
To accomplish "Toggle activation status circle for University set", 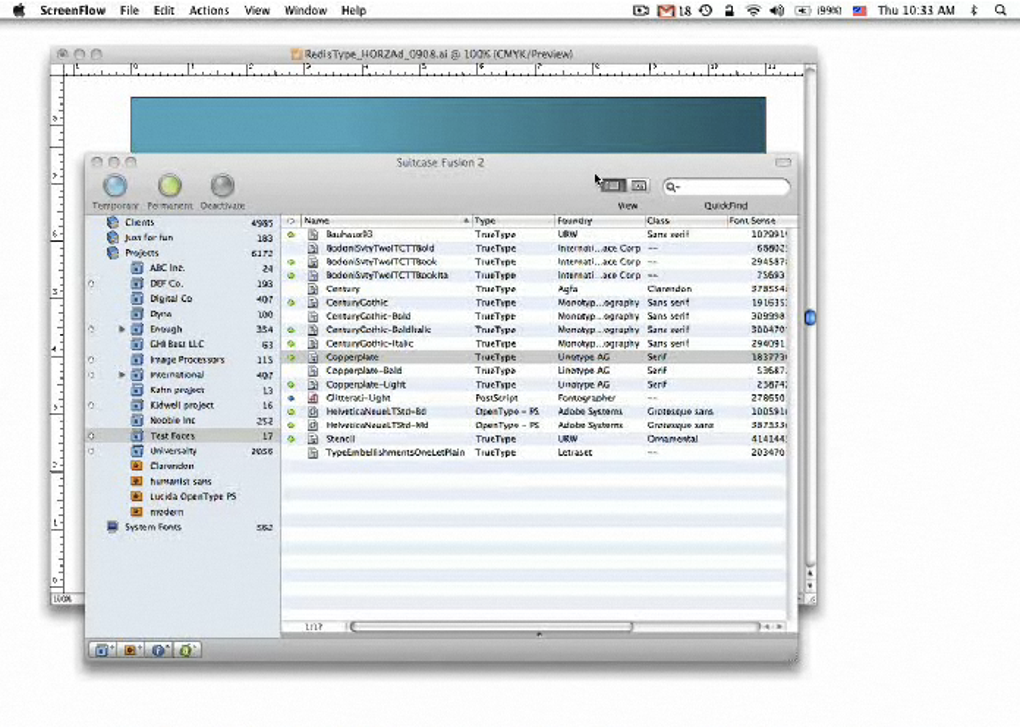I will pos(91,451).
